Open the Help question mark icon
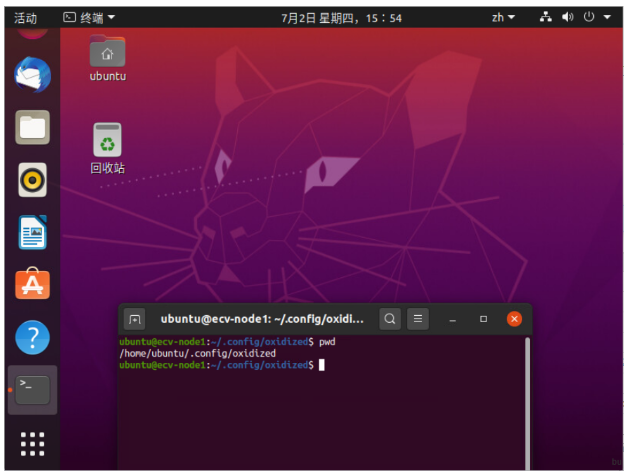The height and width of the screenshot is (476, 629). tap(32, 337)
